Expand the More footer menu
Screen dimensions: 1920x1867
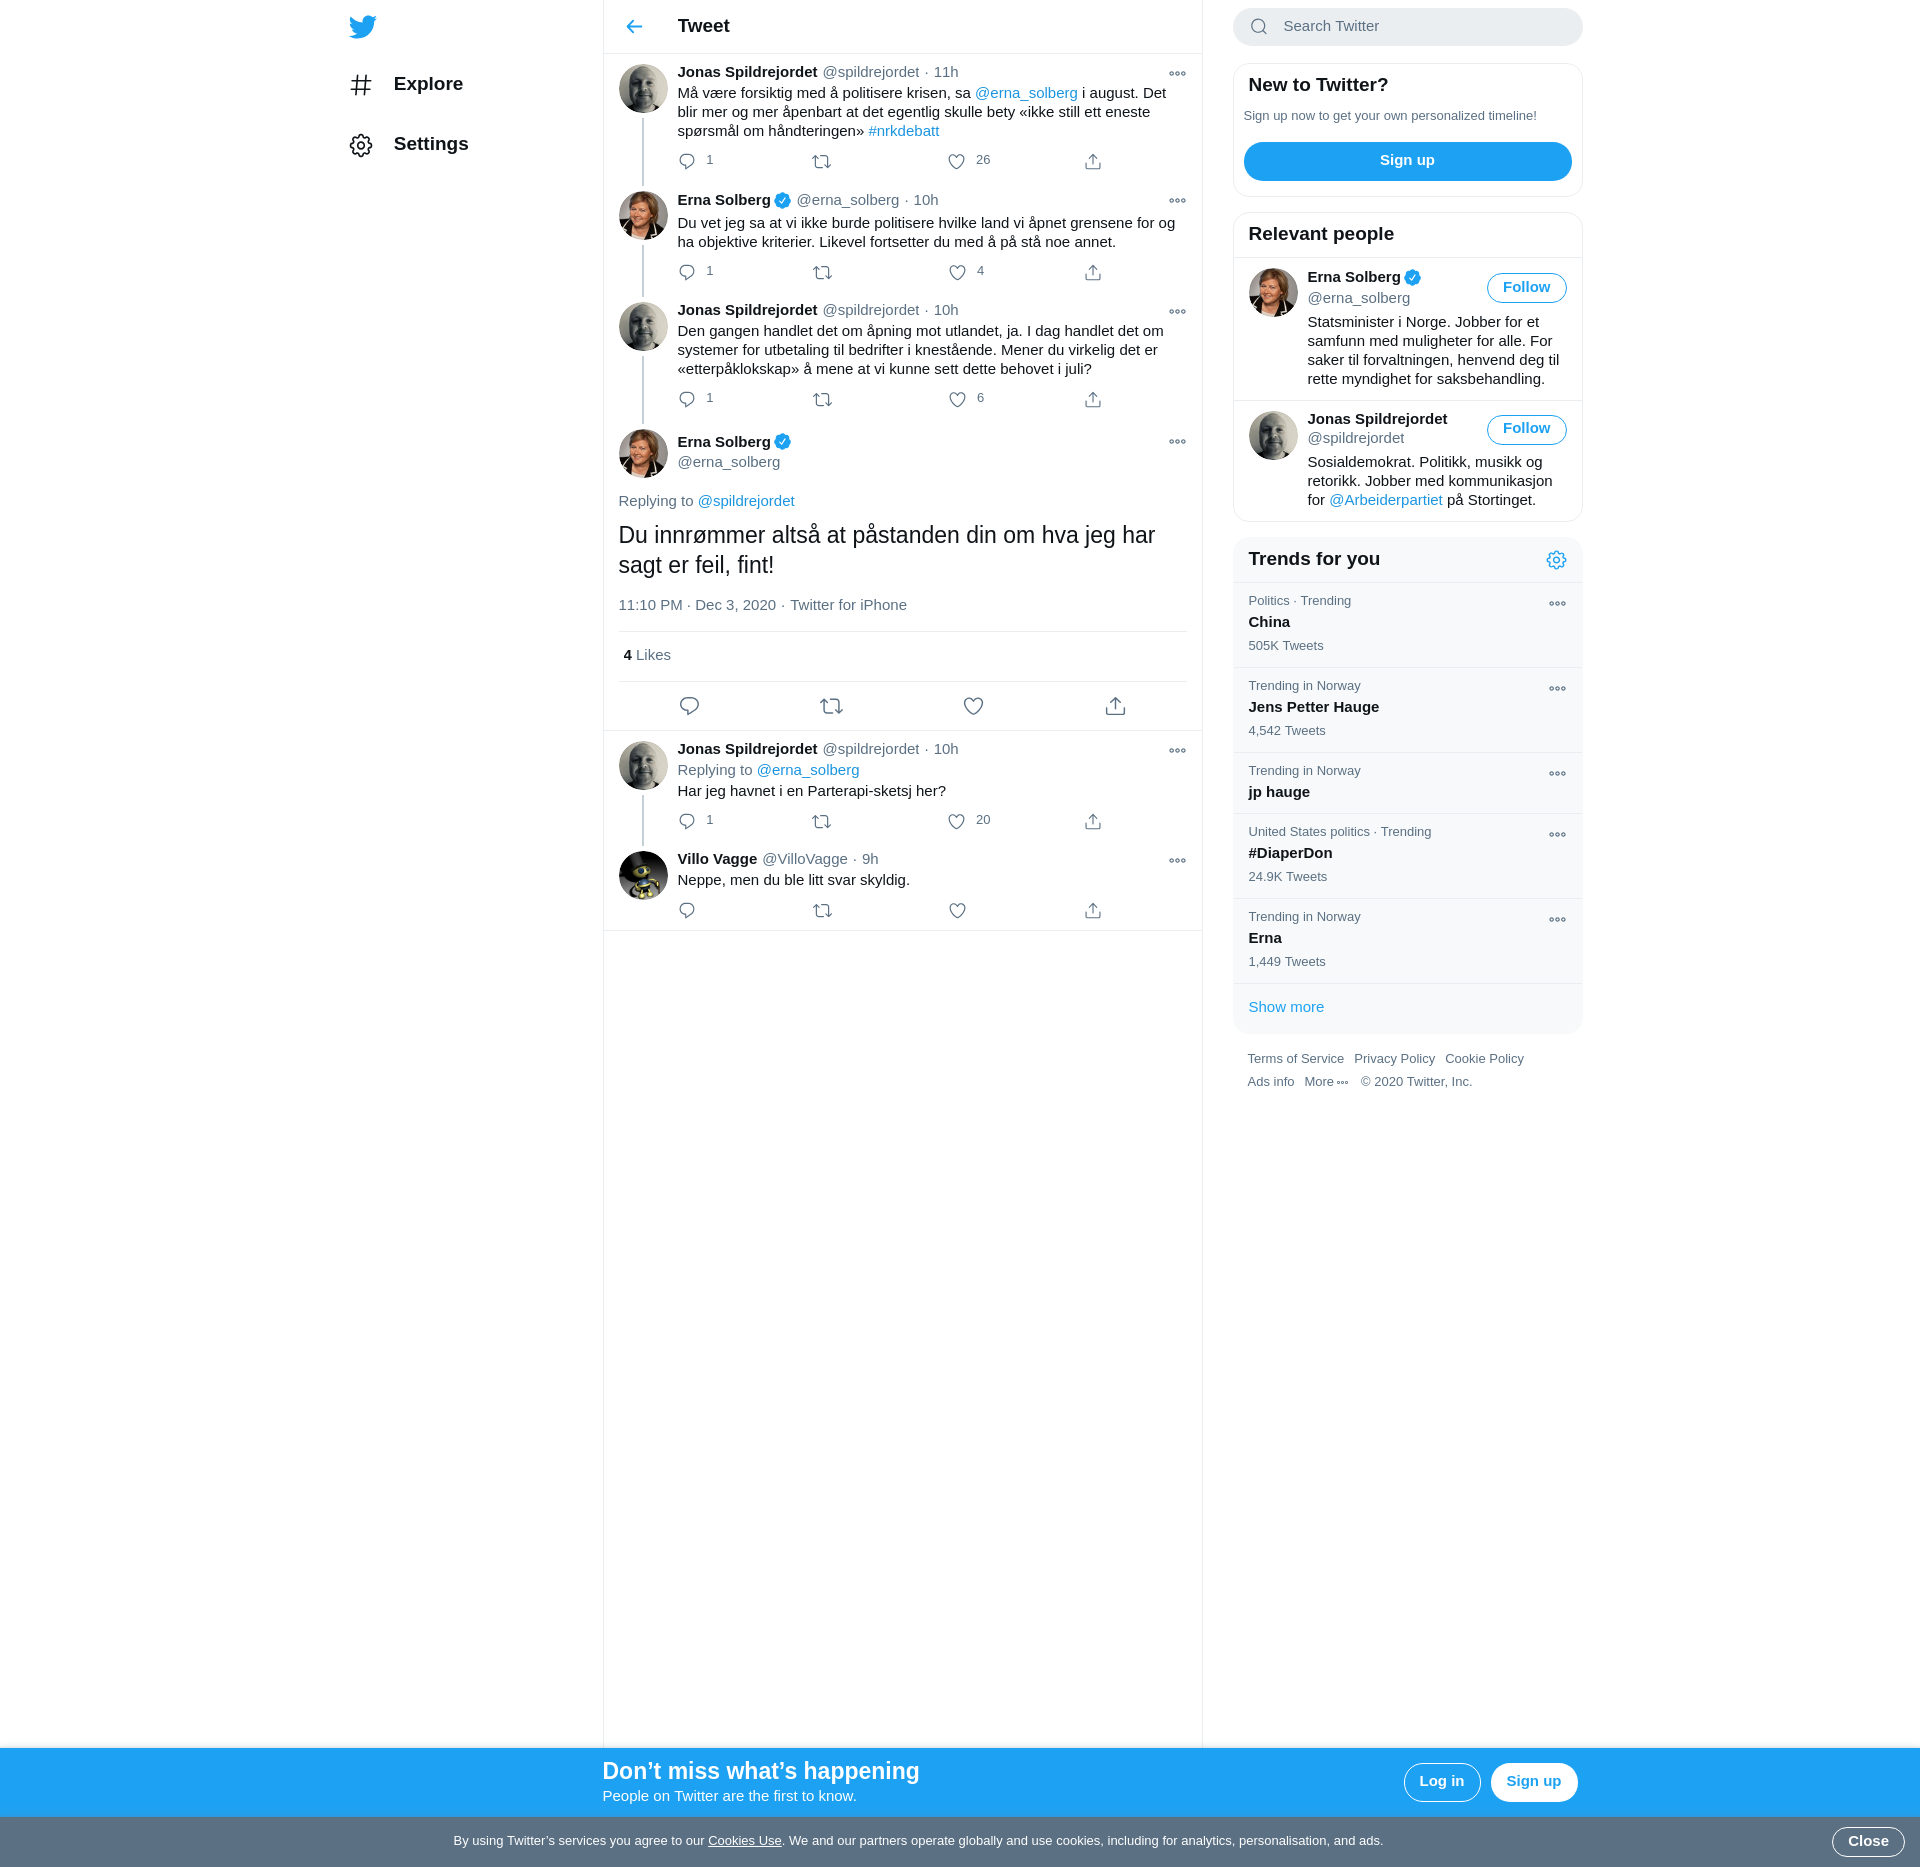point(1326,1082)
